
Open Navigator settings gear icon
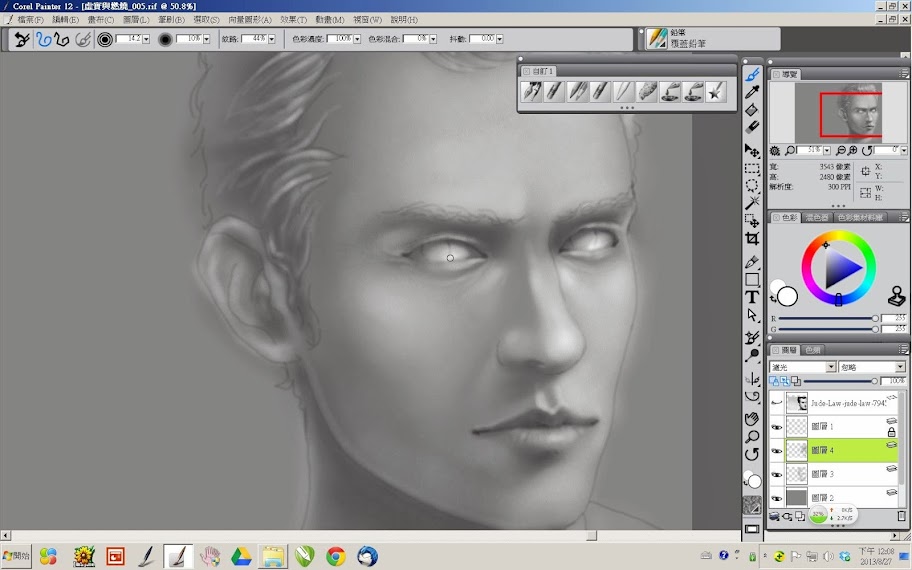(x=775, y=151)
